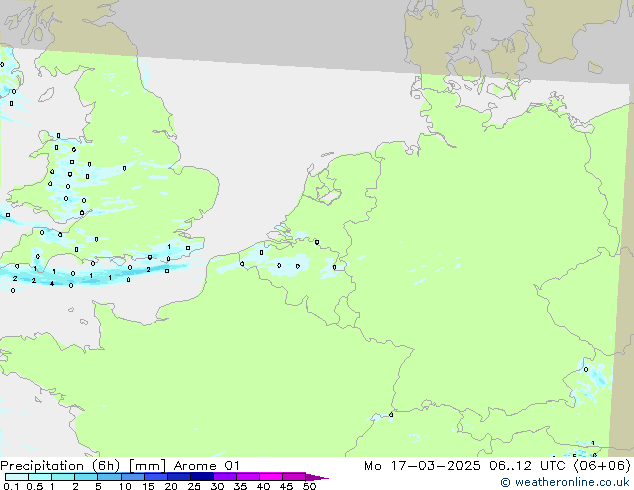Click the '20' legend scale label

point(171,486)
